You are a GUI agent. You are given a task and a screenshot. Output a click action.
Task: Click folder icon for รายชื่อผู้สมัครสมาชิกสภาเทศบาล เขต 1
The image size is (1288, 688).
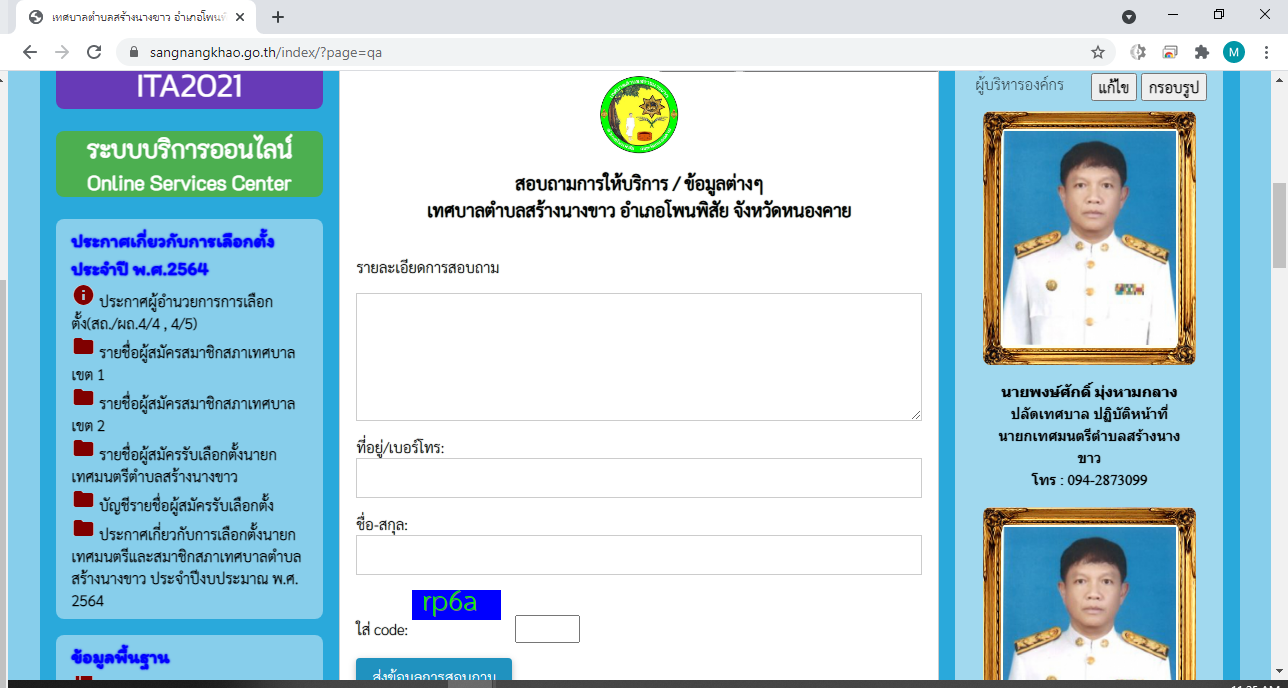pyautogui.click(x=83, y=347)
